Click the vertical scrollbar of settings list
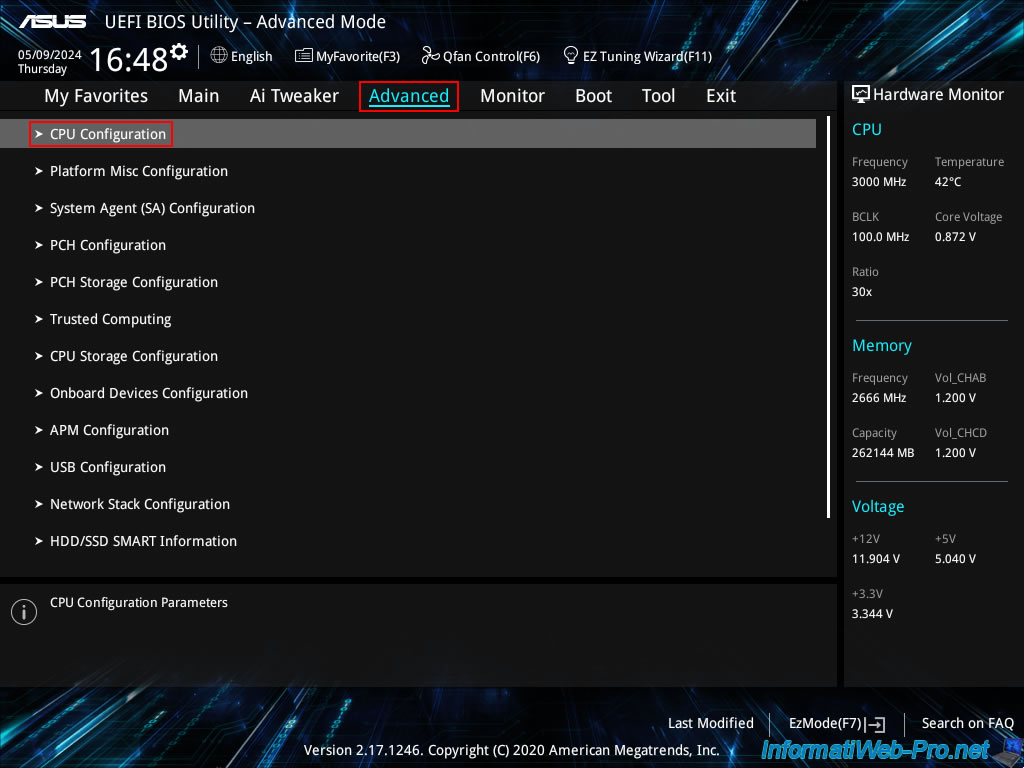This screenshot has width=1024, height=768. [828, 320]
